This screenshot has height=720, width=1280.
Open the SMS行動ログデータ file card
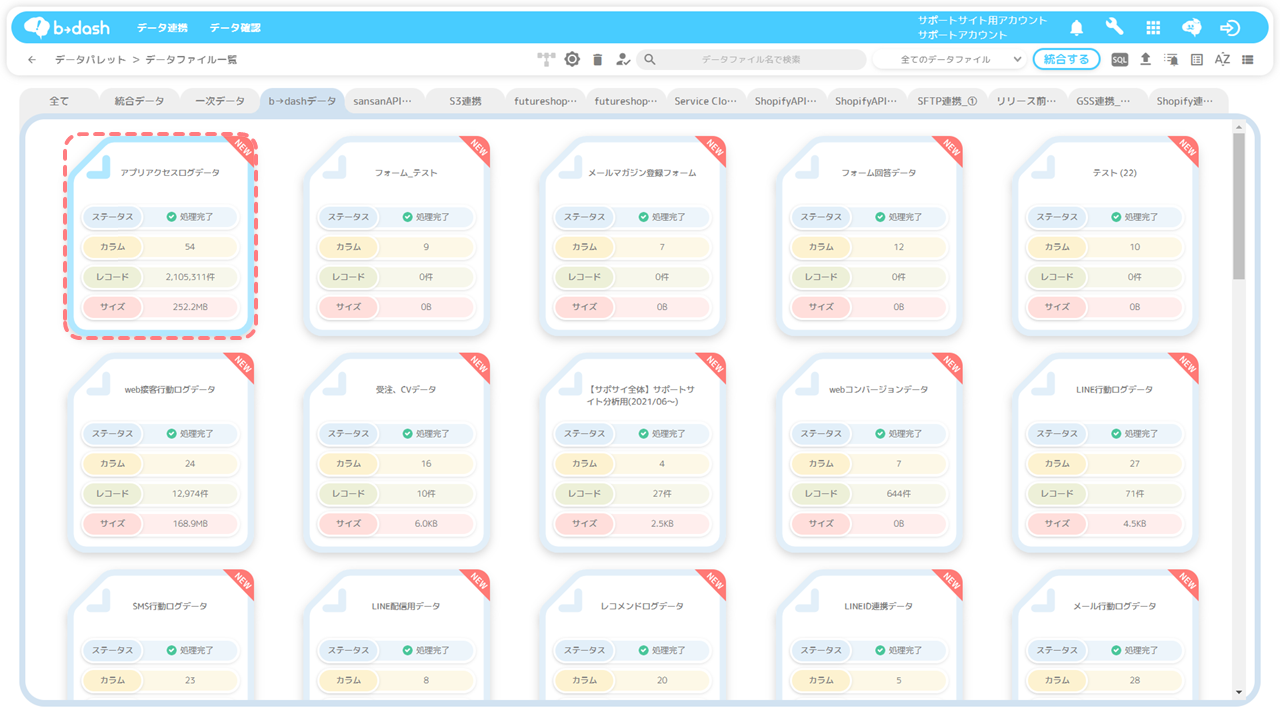coord(161,635)
